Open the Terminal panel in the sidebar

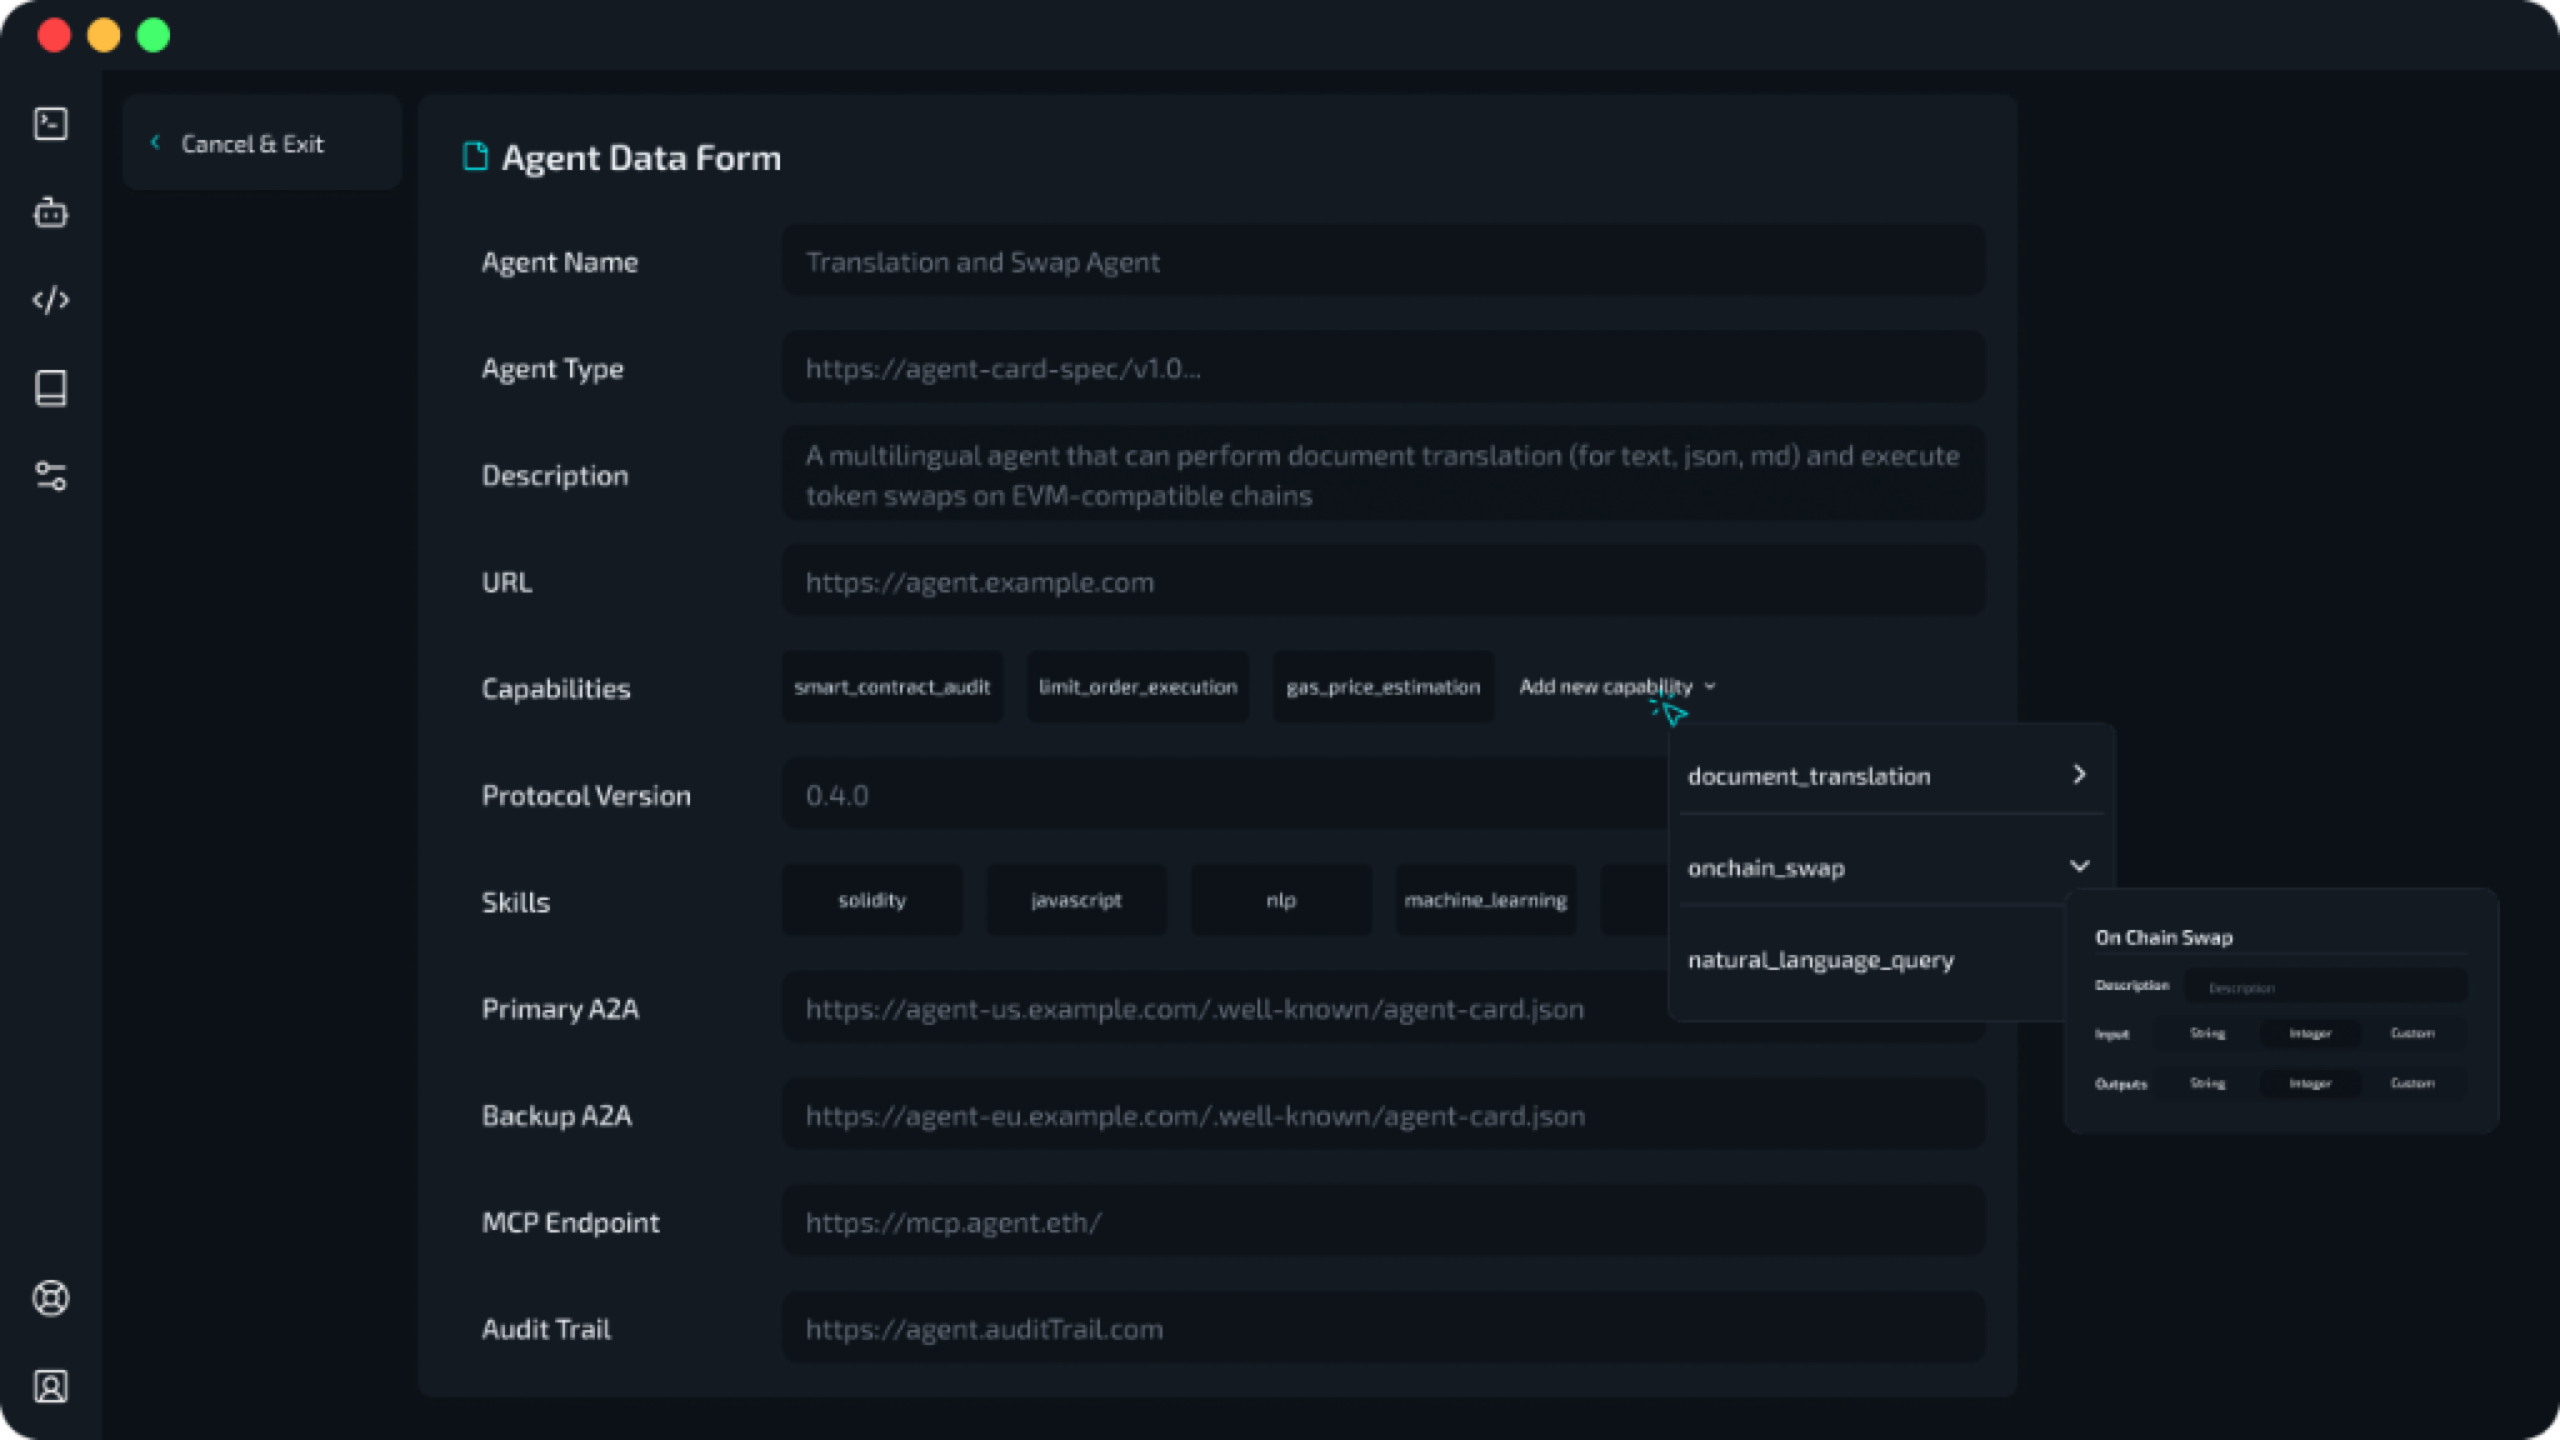pos(51,123)
